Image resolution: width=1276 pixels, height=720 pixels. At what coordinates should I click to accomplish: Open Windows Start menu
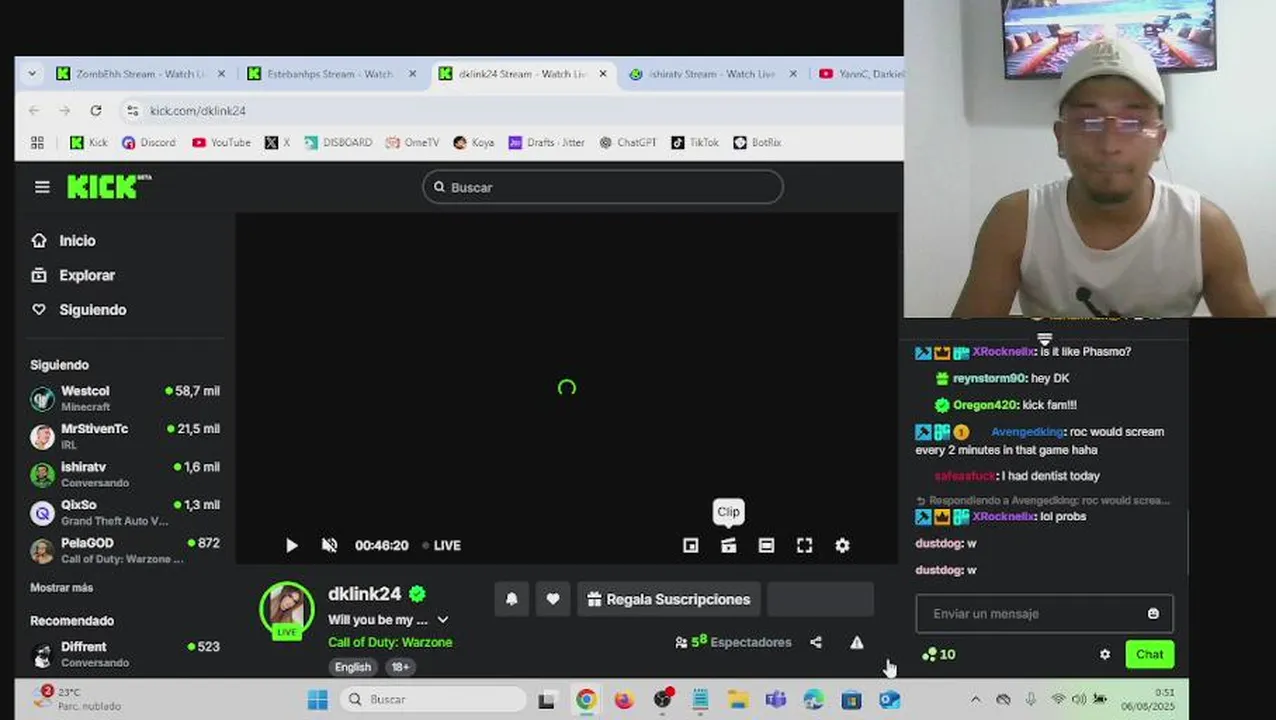click(x=317, y=700)
